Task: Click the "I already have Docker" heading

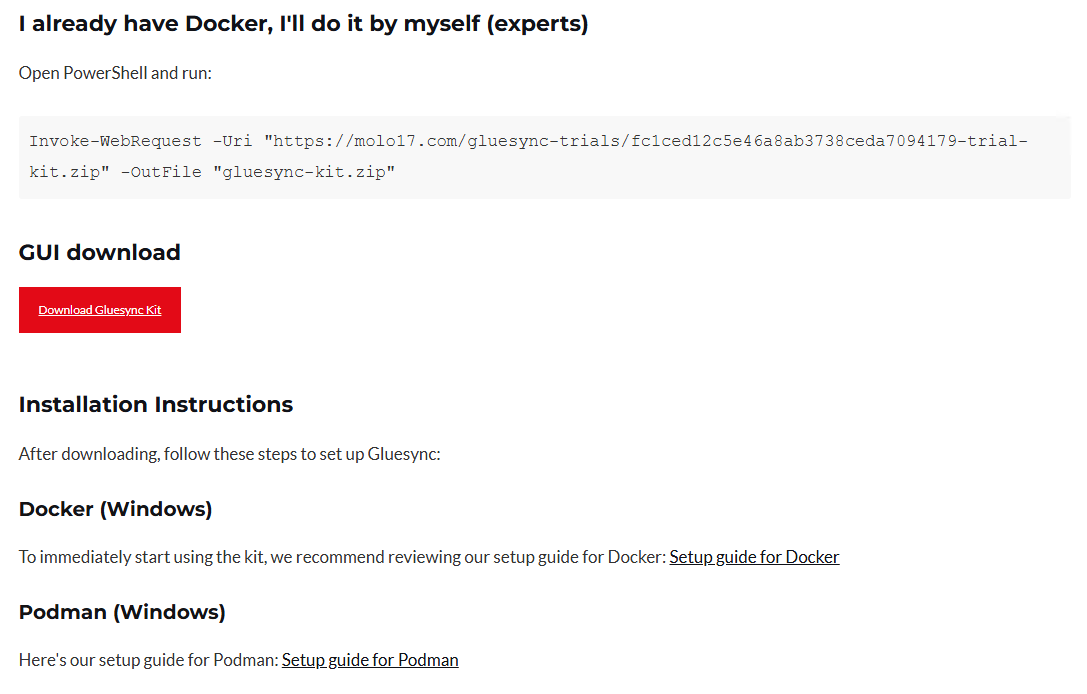Action: [x=250, y=24]
